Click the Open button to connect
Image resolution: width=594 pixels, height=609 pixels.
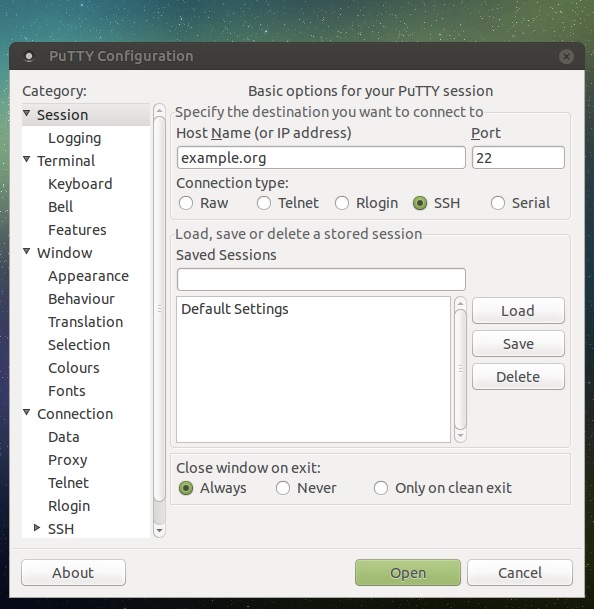[408, 572]
